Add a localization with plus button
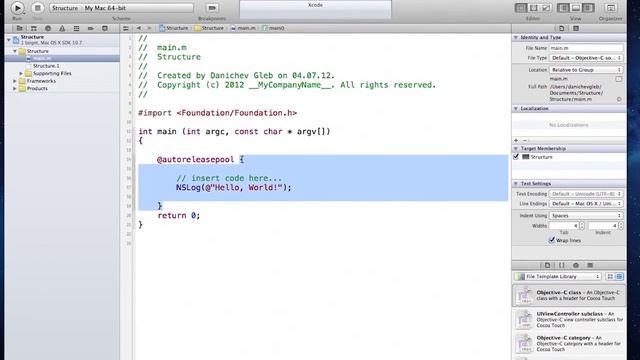The width and height of the screenshot is (640, 360). click(516, 140)
